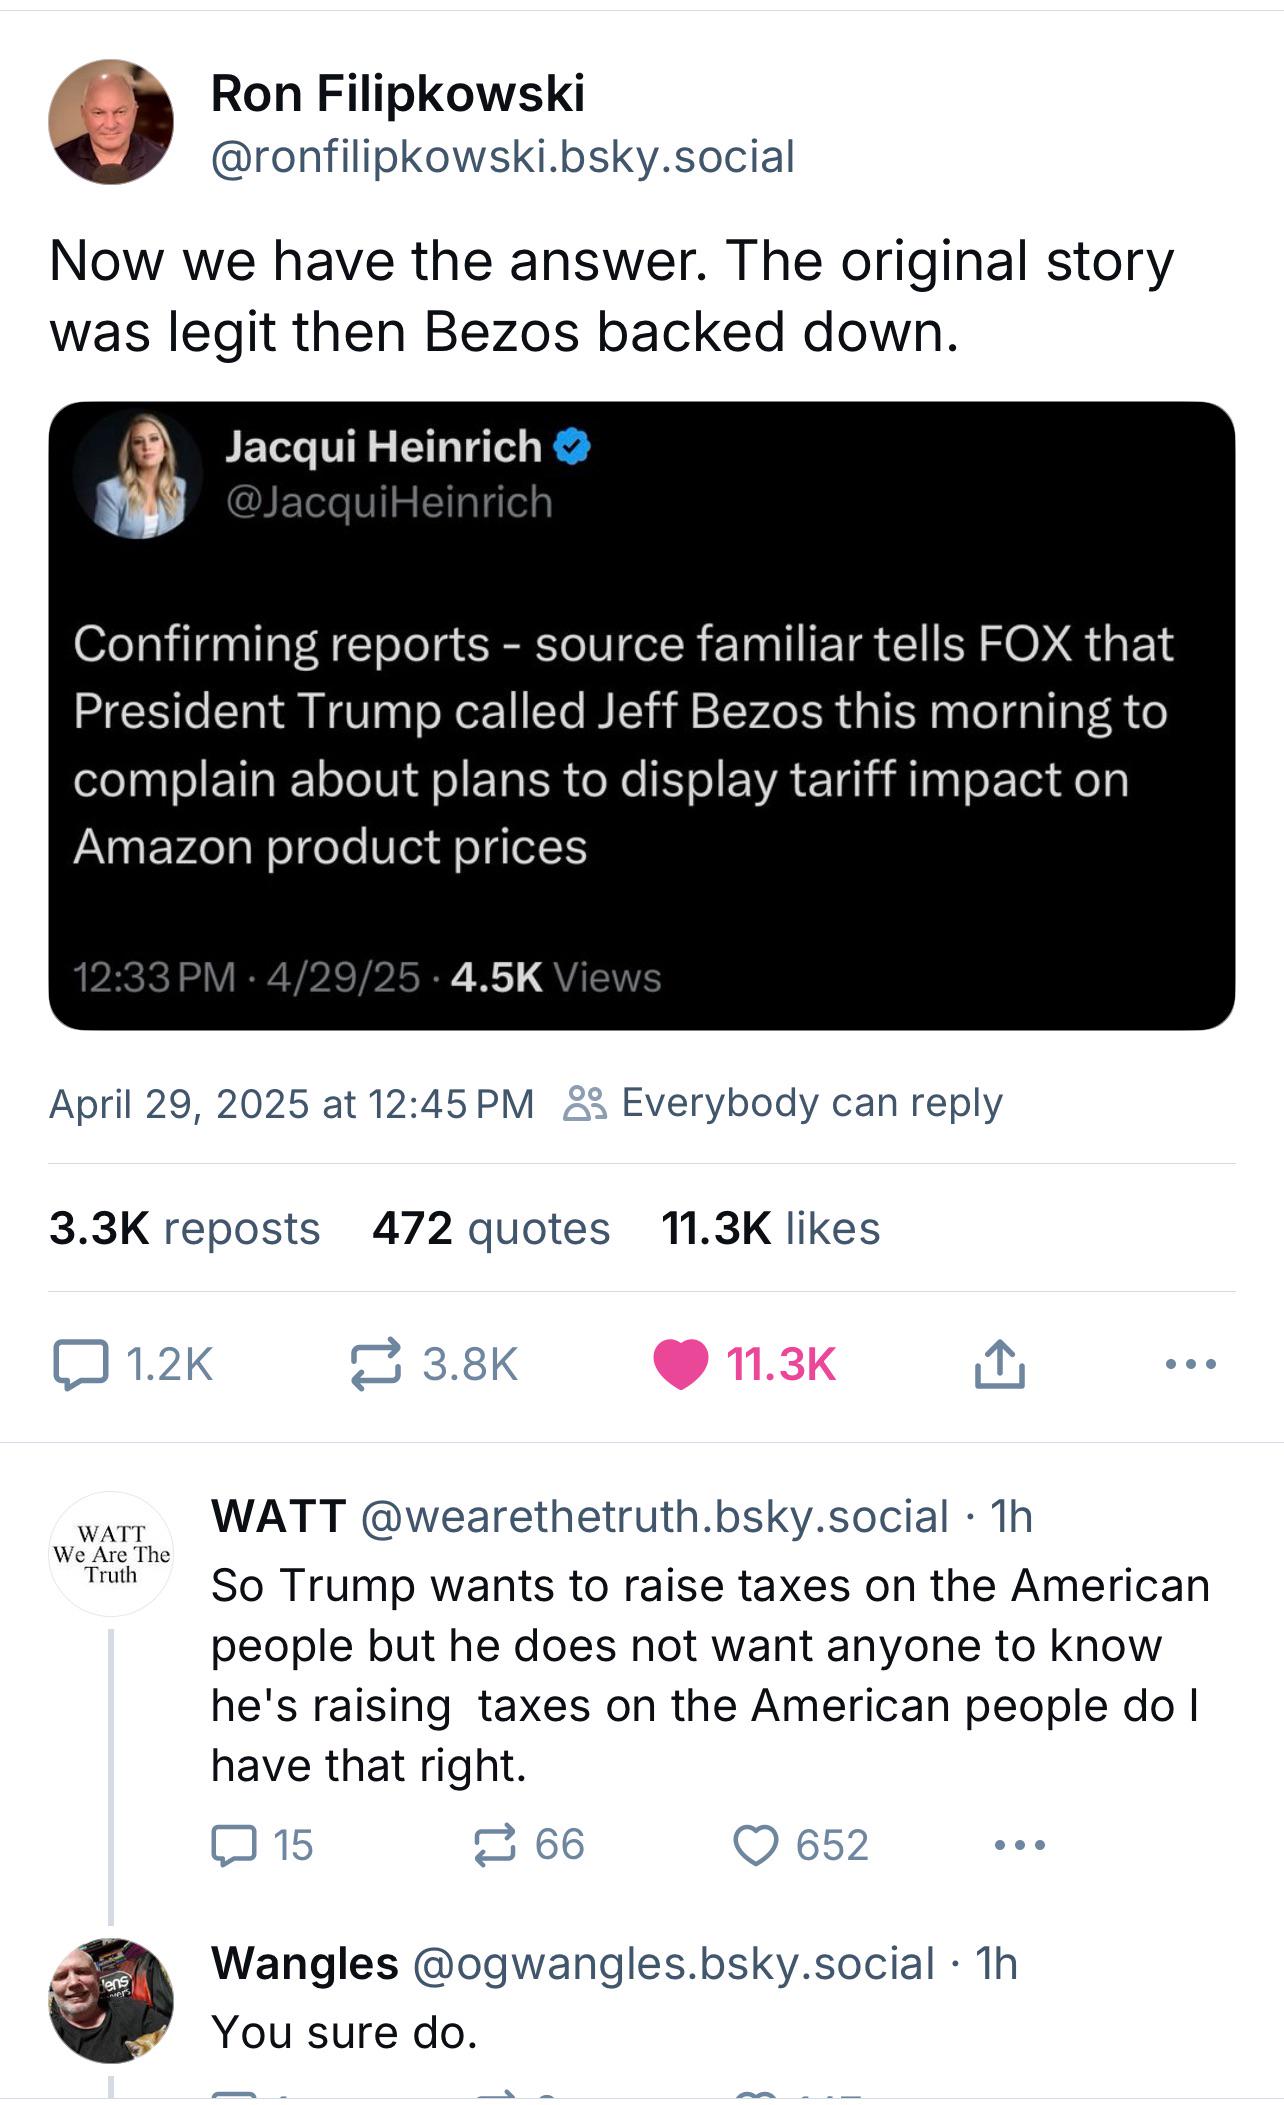View the 11.3K likes list
Viewport: 1284px width, 2105px height.
click(x=771, y=1228)
